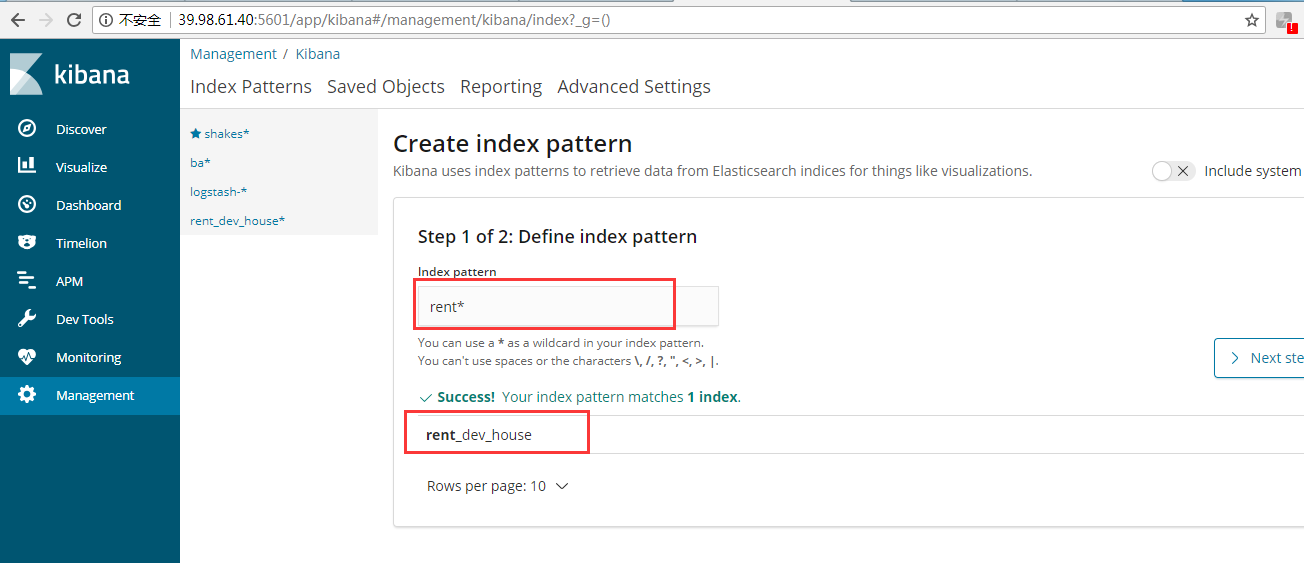
Task: Click the browser extension icon
Action: tap(1286, 21)
